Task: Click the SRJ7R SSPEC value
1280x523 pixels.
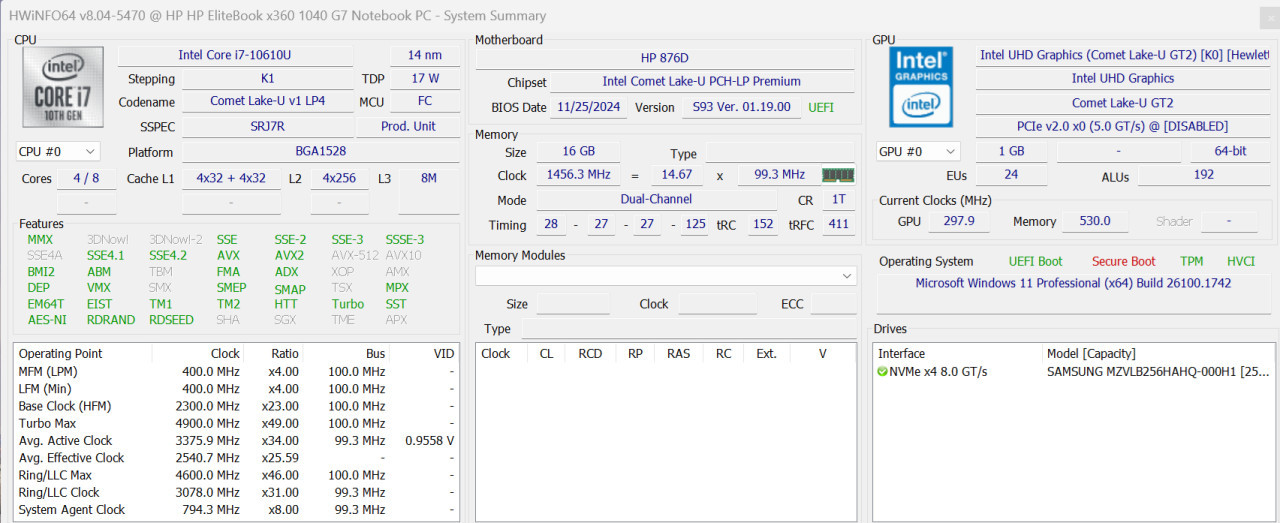Action: point(267,126)
